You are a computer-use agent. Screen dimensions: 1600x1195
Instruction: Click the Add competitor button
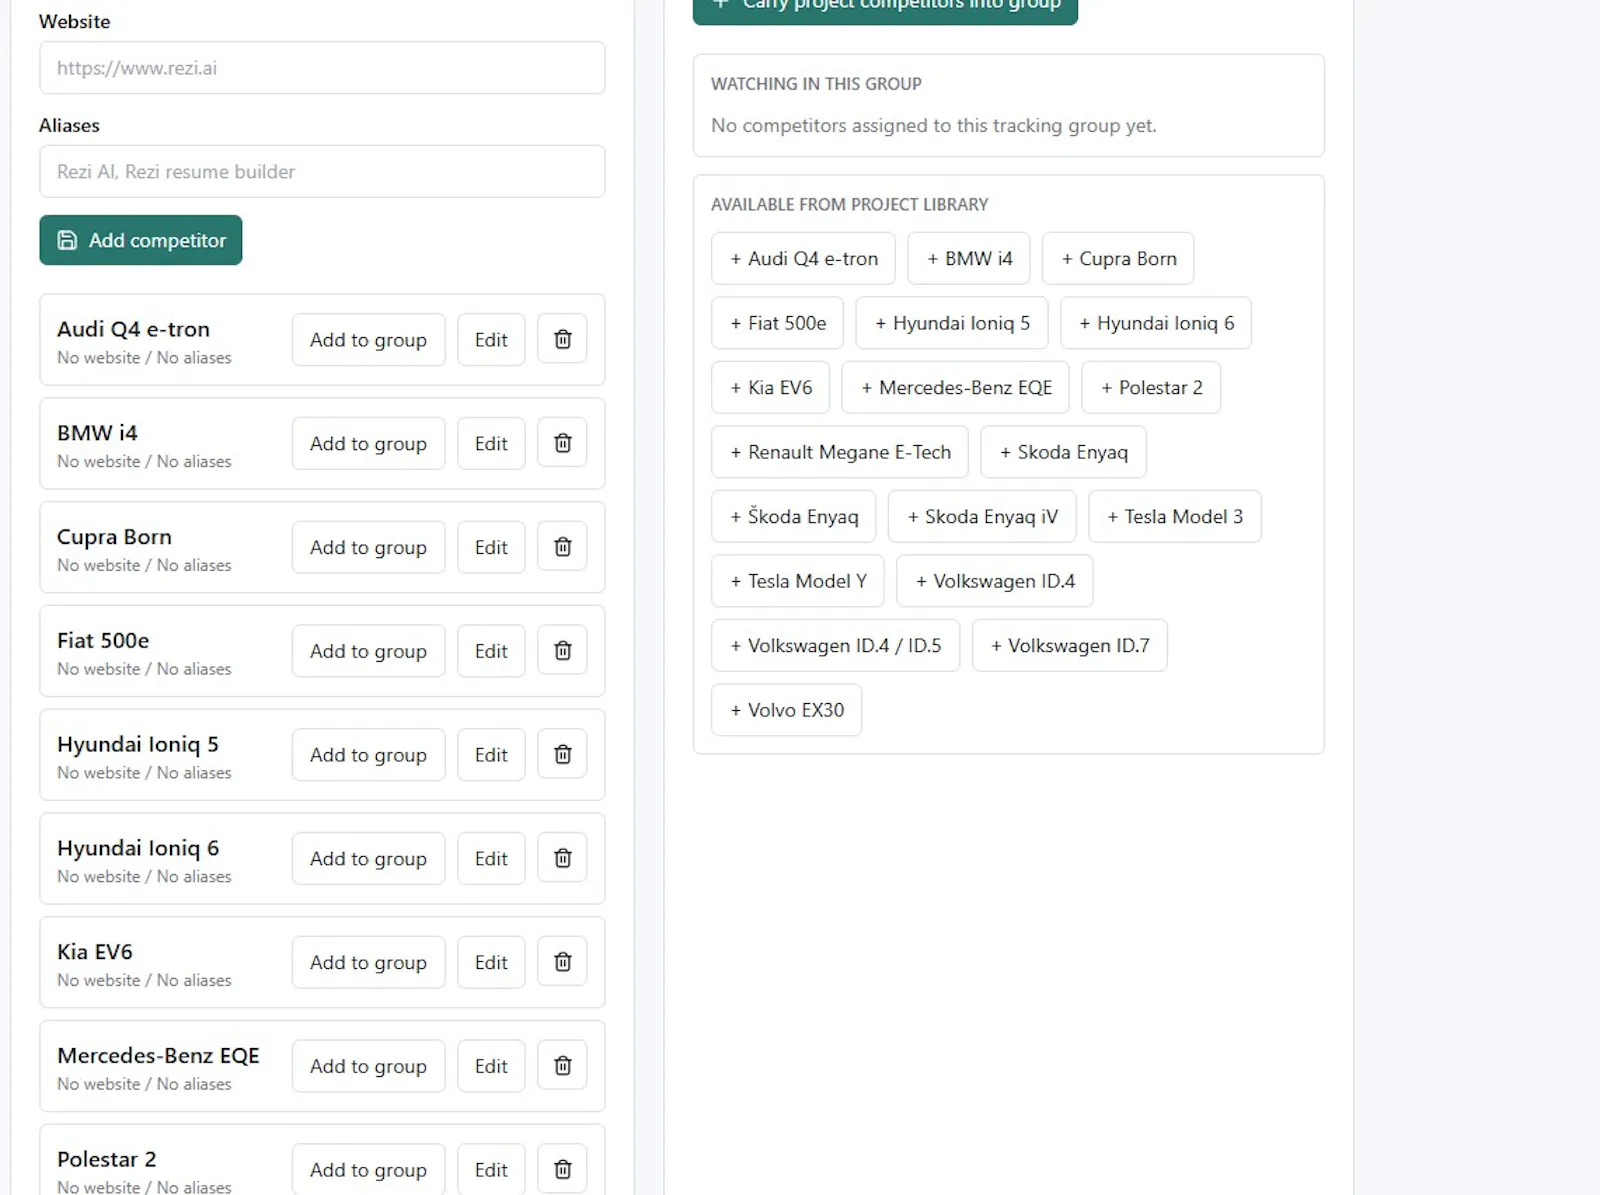tap(141, 240)
